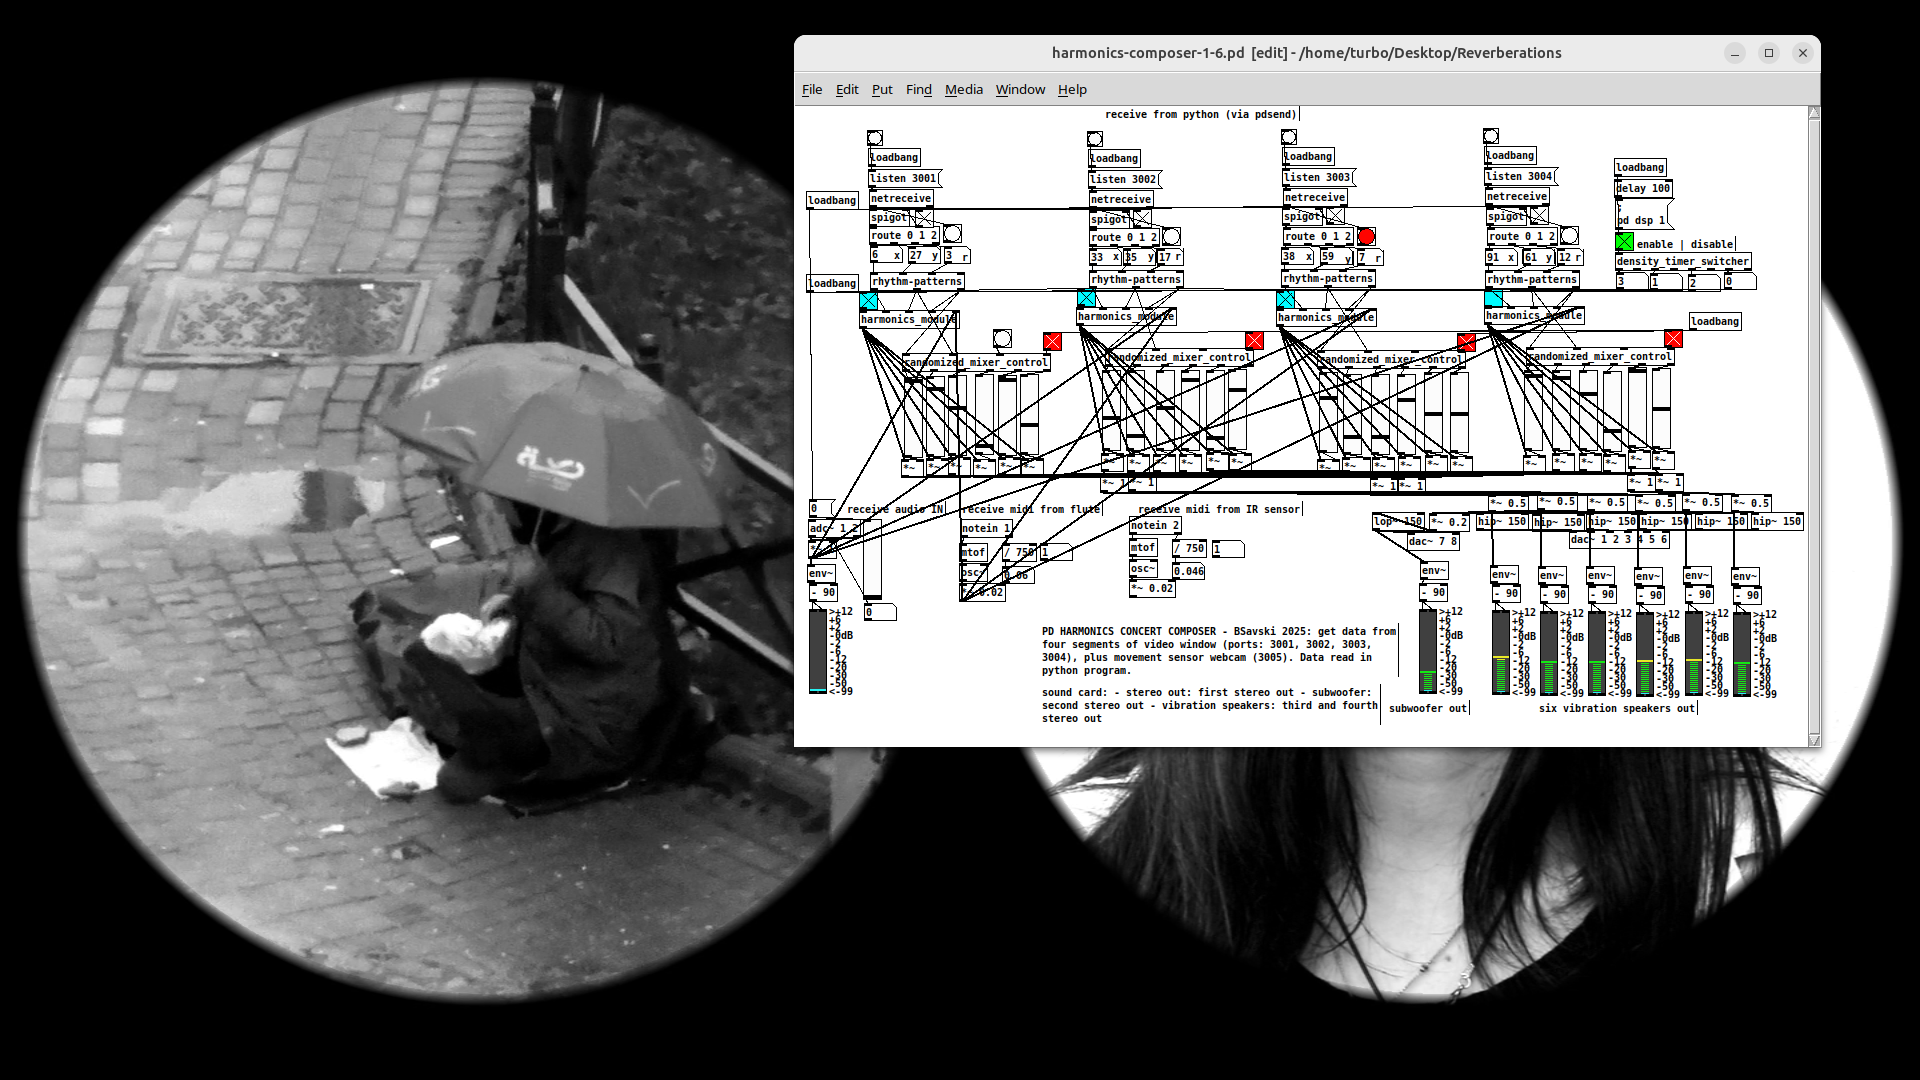
Task: Open the Media menu
Action: pyautogui.click(x=963, y=90)
